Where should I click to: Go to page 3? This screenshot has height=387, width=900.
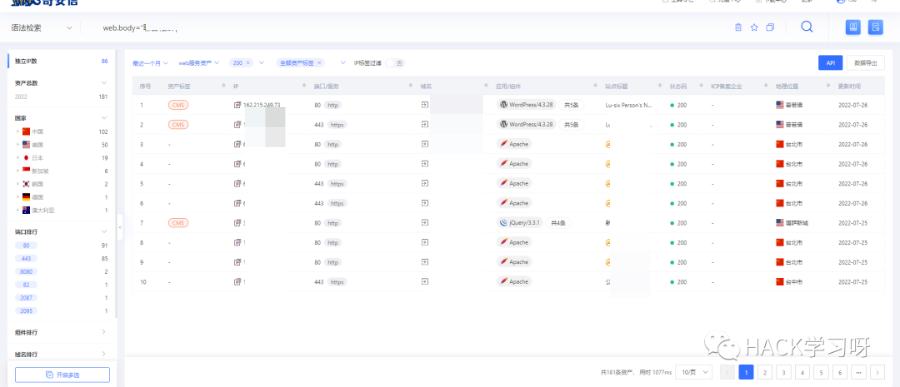[x=783, y=372]
